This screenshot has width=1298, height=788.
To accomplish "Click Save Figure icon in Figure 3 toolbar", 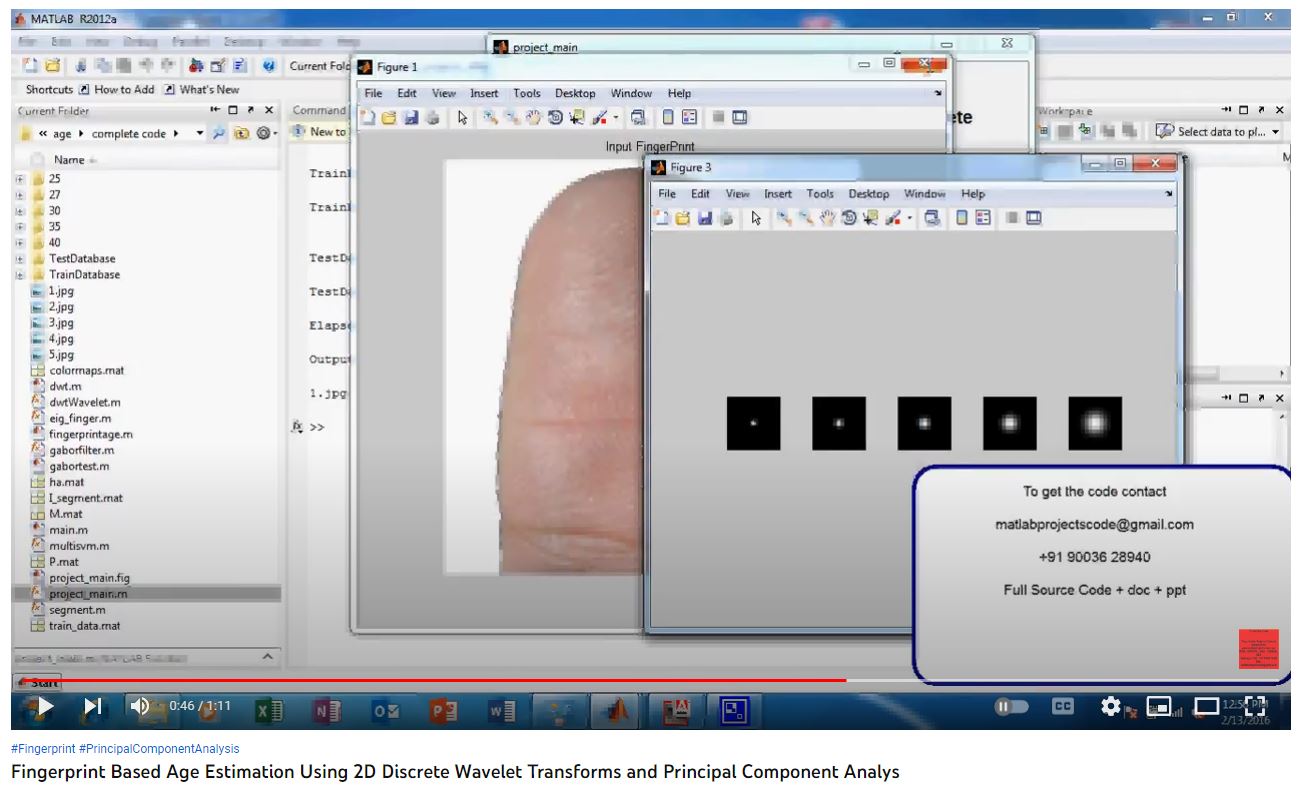I will click(x=705, y=218).
